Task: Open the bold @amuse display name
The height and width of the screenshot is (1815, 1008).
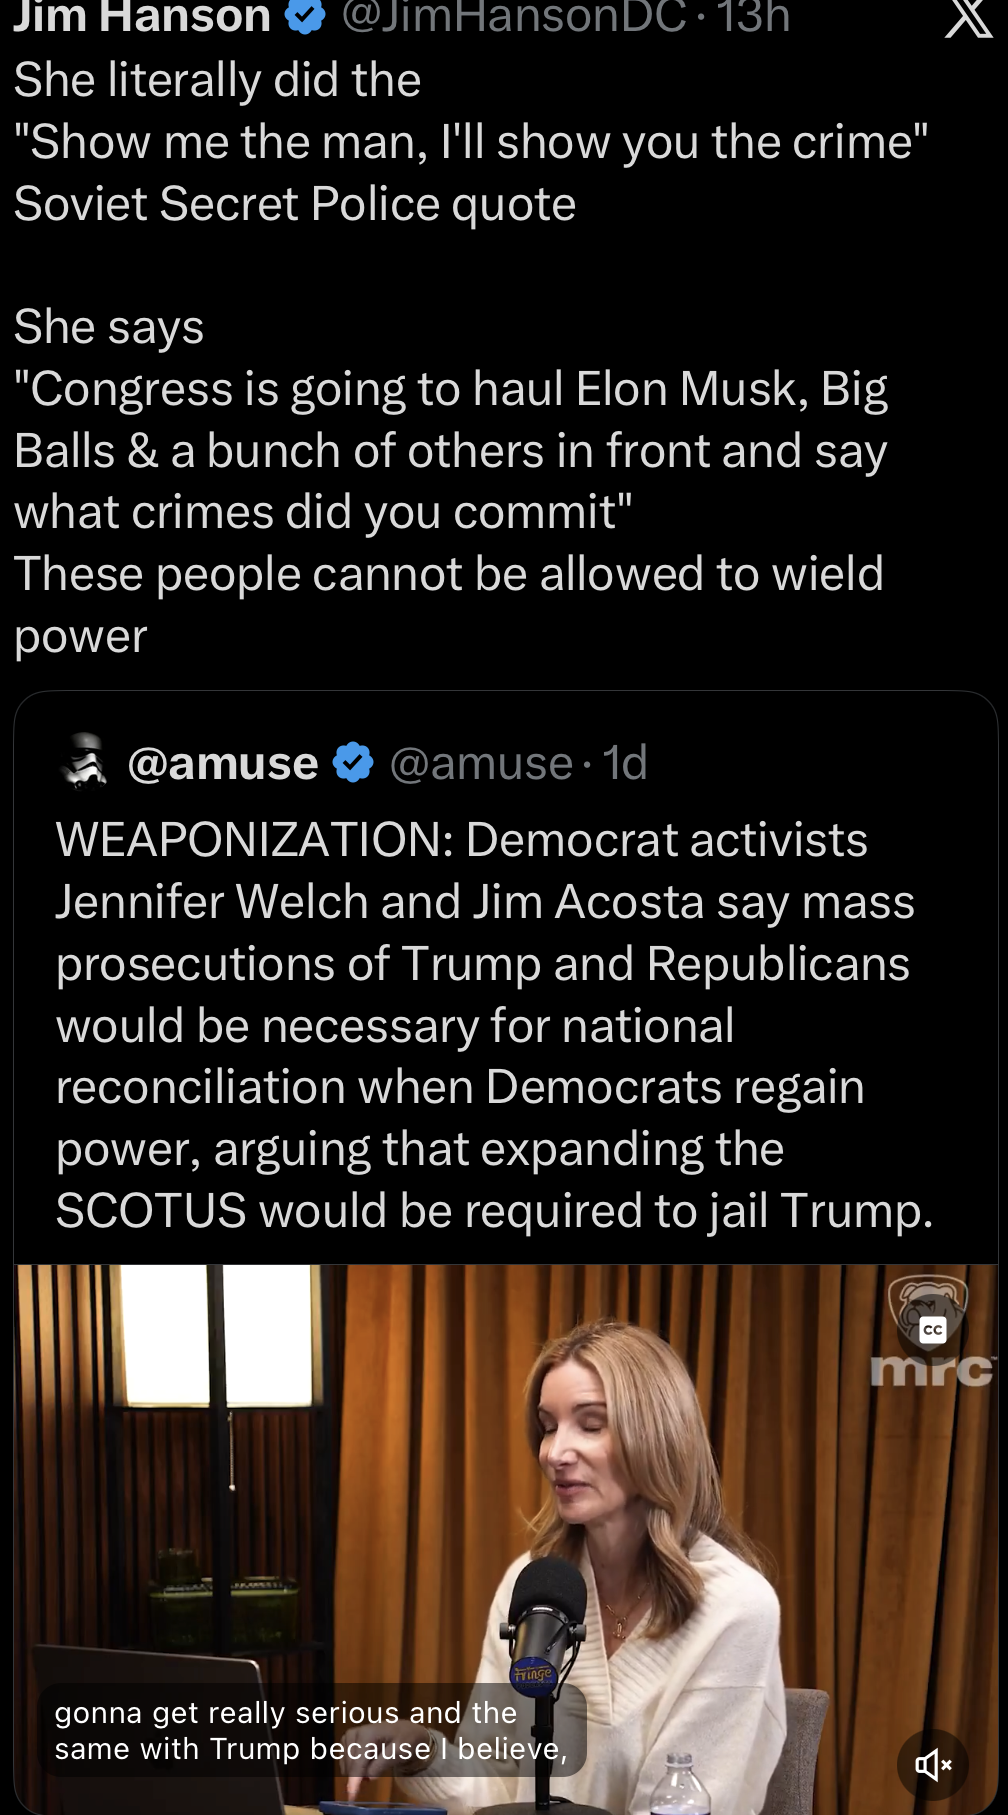Action: tap(223, 763)
